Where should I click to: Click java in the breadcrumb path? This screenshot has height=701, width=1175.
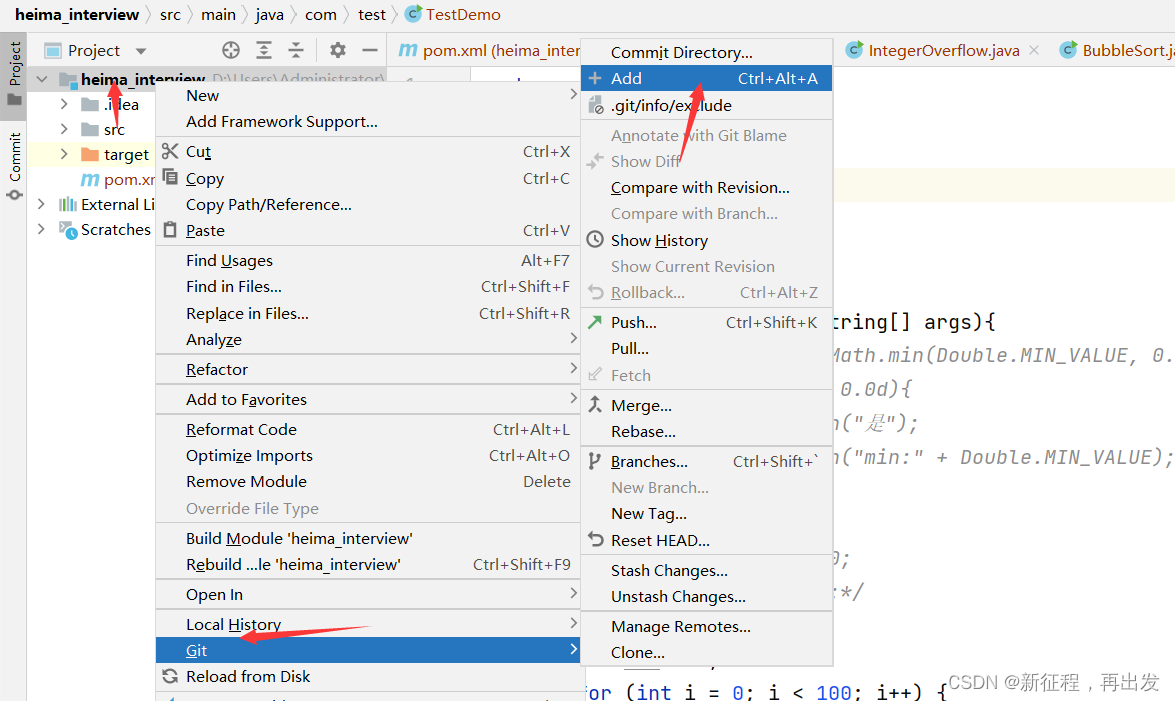point(269,14)
